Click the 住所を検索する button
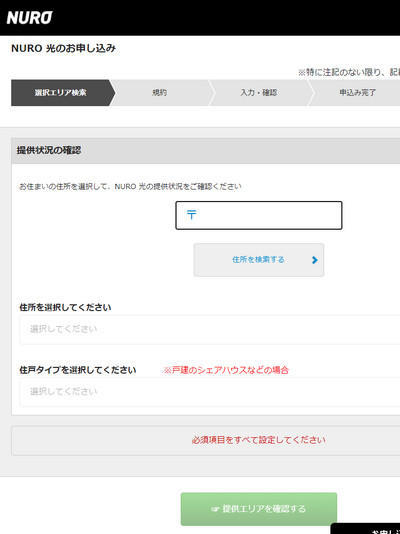Viewport: 400px width, 534px height. [x=259, y=260]
